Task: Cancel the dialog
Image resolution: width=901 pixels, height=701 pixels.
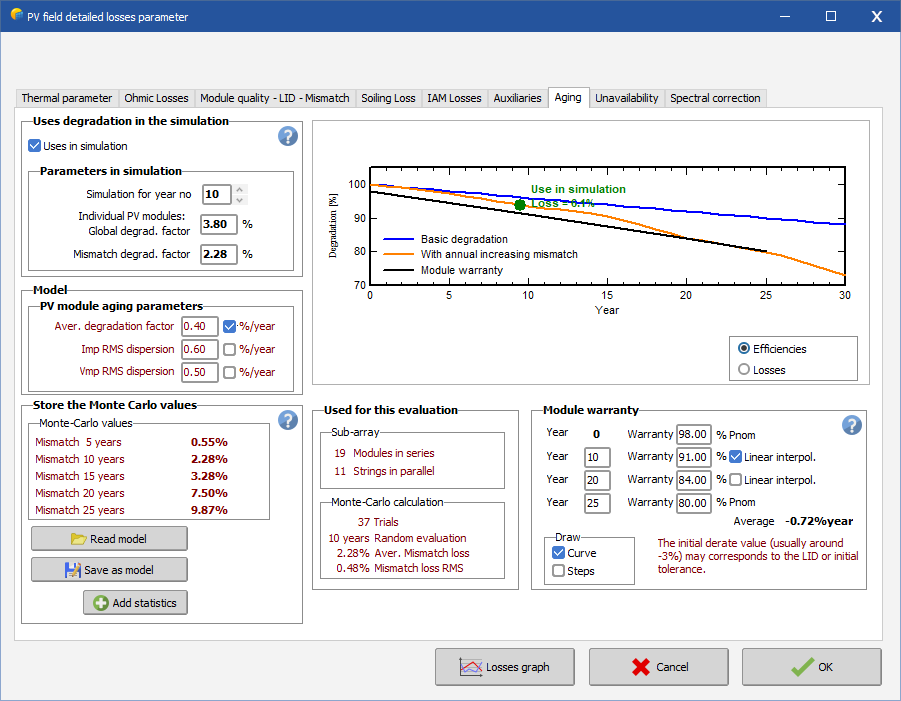Action: 659,667
